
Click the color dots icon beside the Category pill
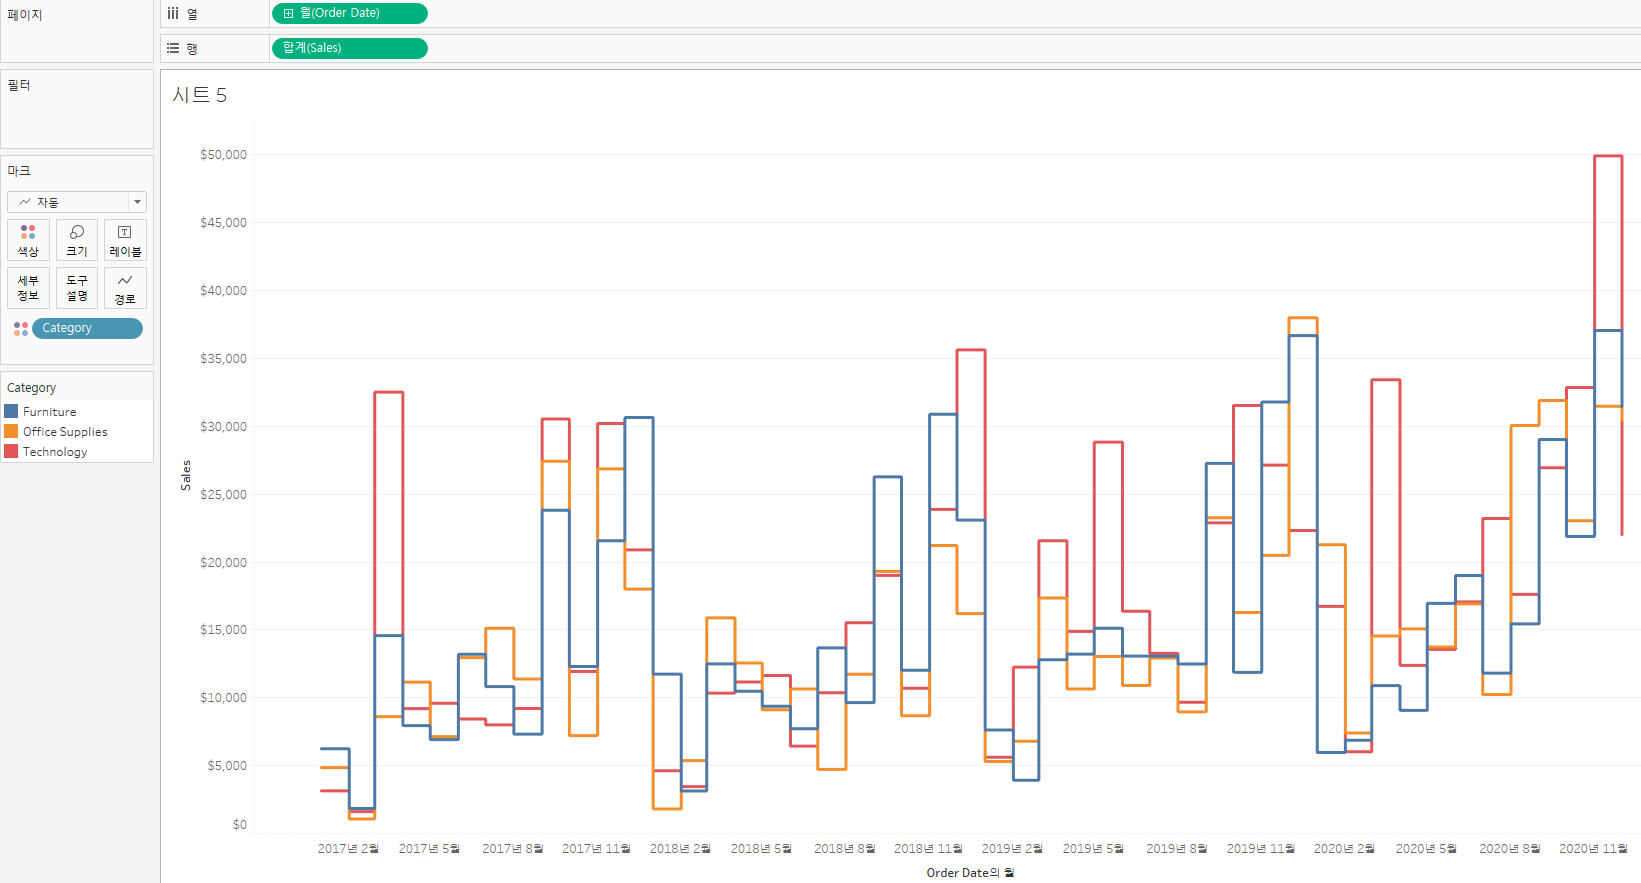click(21, 328)
